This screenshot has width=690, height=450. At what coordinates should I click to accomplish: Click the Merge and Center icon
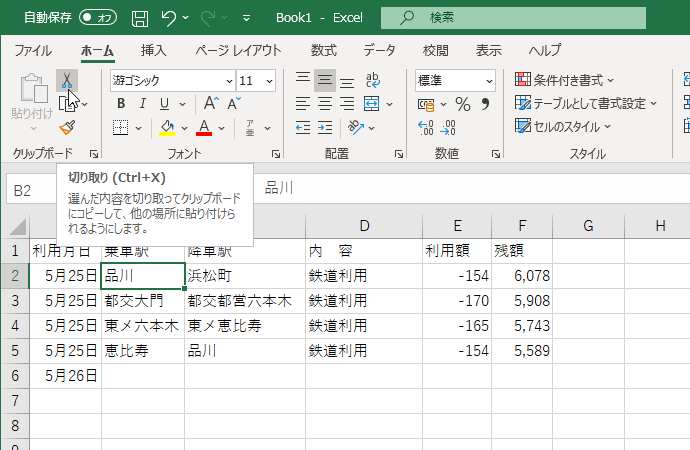(x=372, y=104)
